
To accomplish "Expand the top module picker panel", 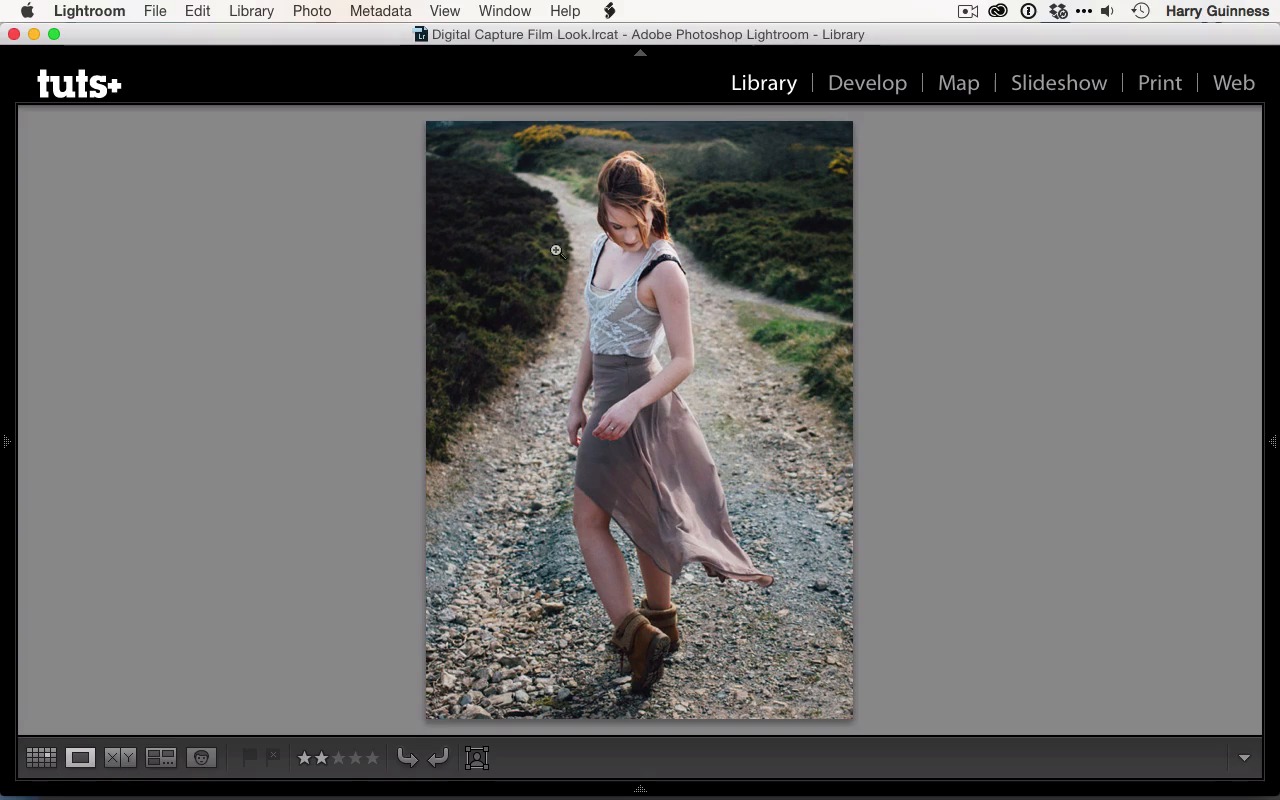I will point(640,53).
